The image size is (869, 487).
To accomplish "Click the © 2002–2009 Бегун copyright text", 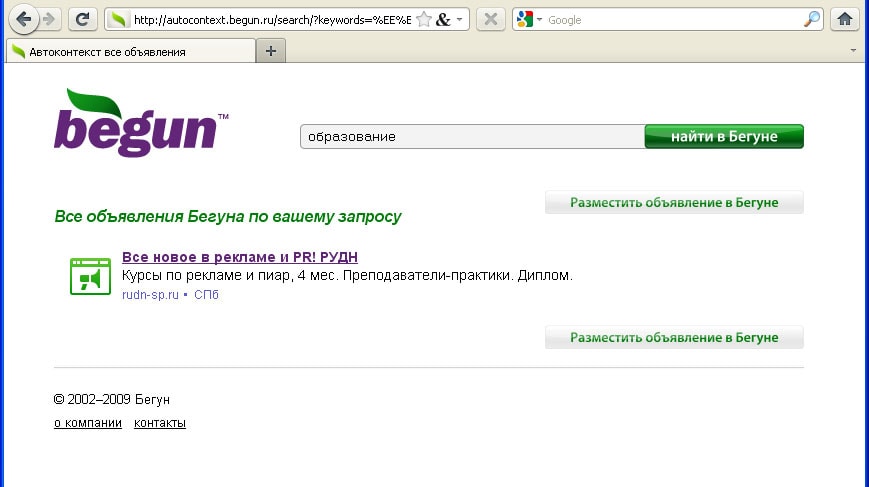I will [111, 399].
